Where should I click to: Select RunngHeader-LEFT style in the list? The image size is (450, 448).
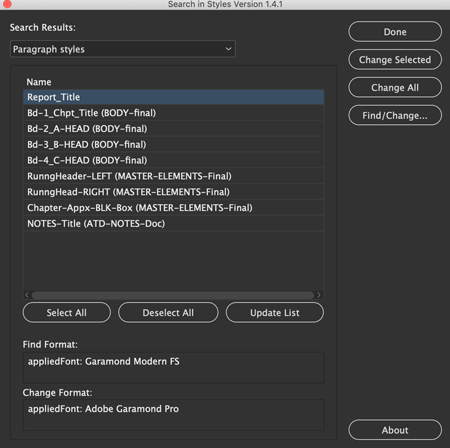point(174,176)
